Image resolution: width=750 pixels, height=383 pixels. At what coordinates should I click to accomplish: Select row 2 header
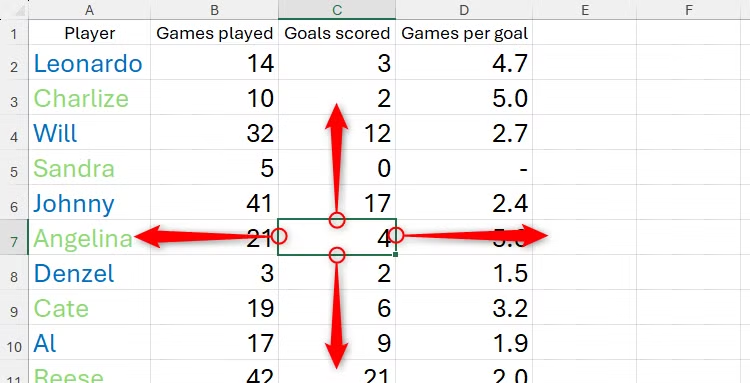point(14,62)
